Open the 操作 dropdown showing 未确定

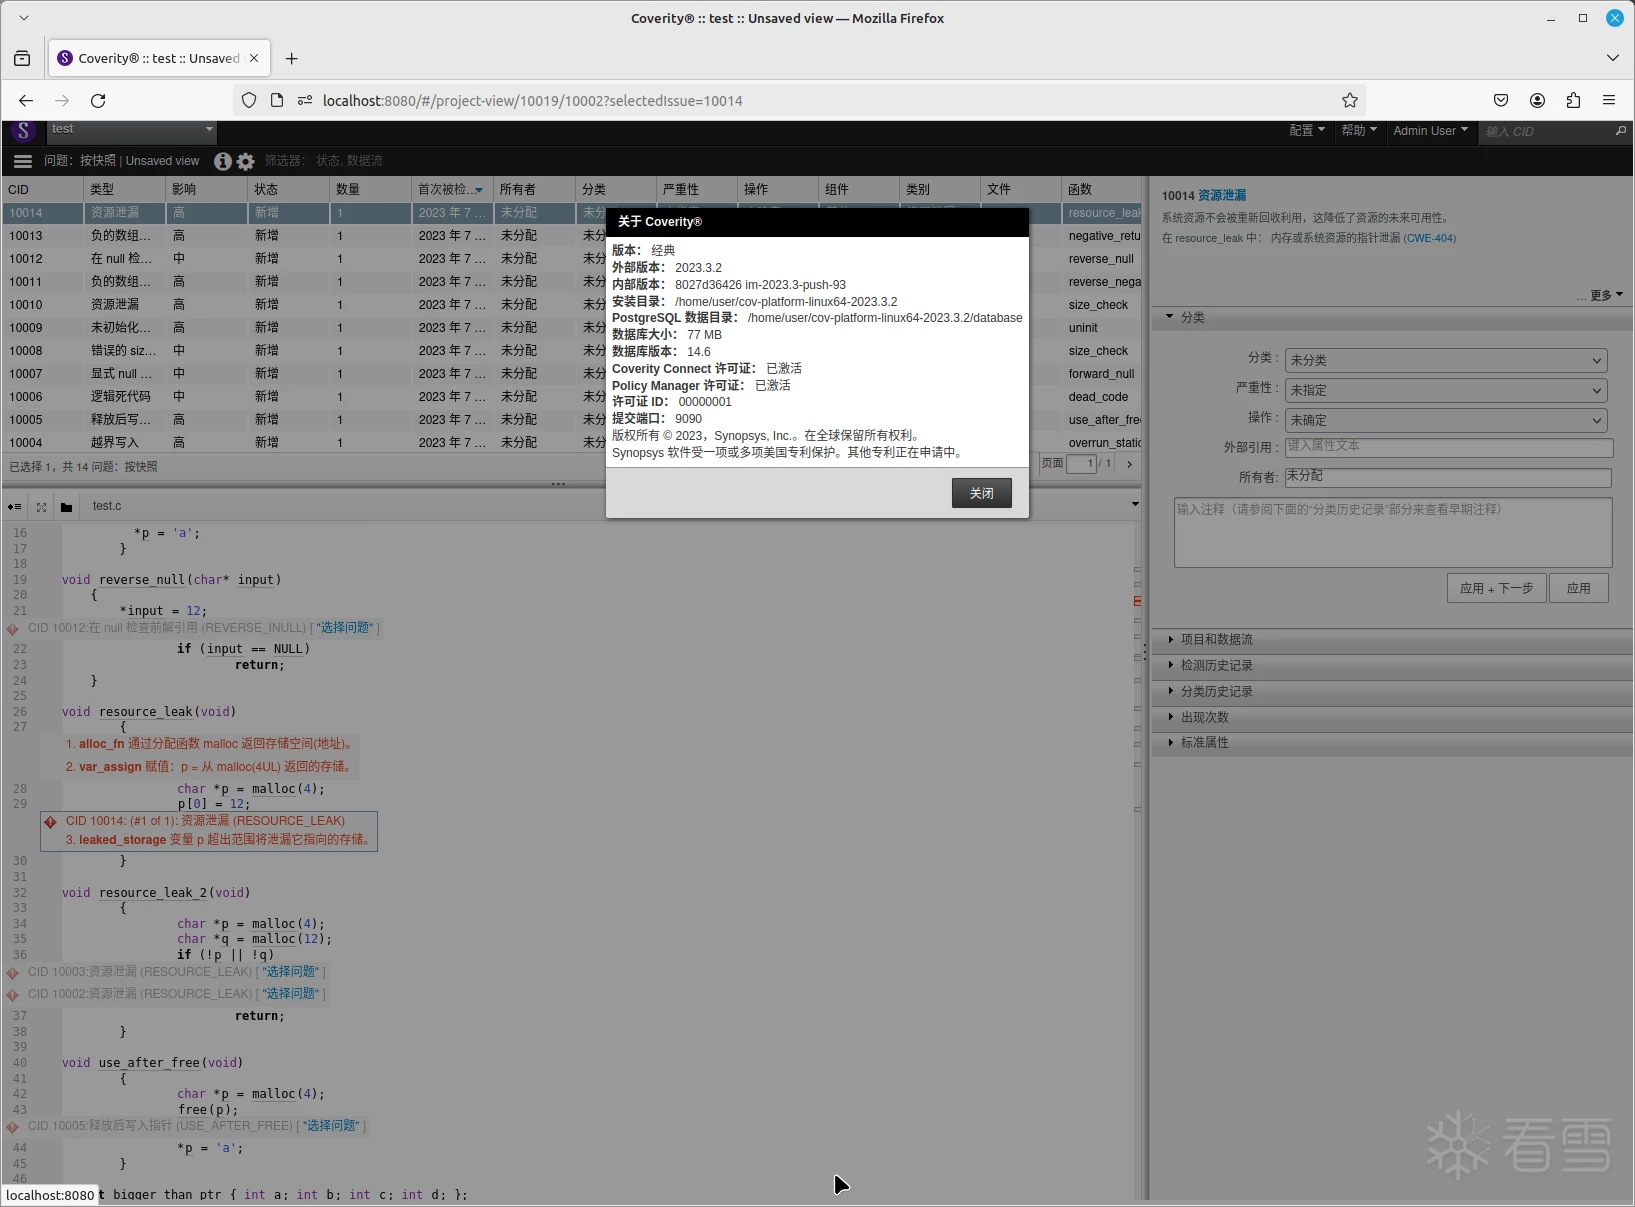[1446, 420]
